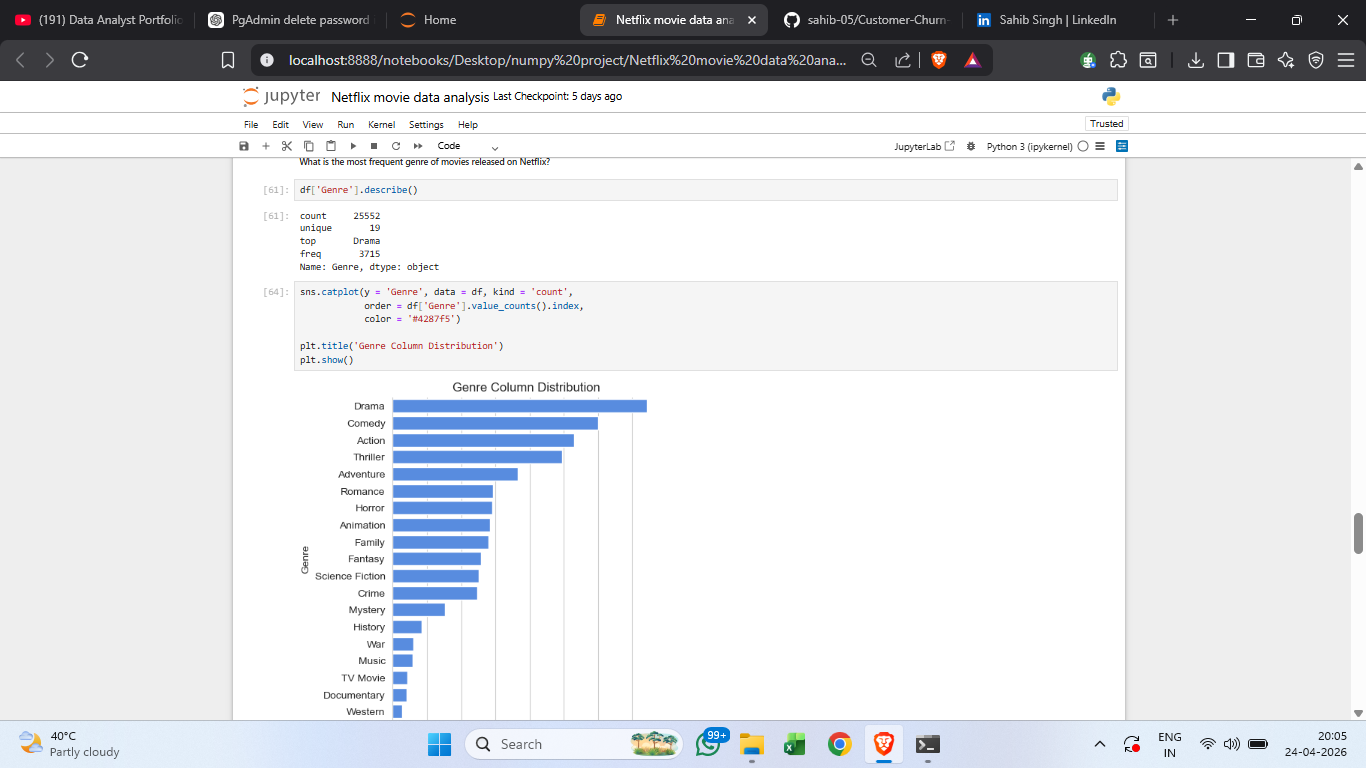The width and height of the screenshot is (1366, 768).
Task: Open the File menu in Jupyter
Action: (251, 125)
